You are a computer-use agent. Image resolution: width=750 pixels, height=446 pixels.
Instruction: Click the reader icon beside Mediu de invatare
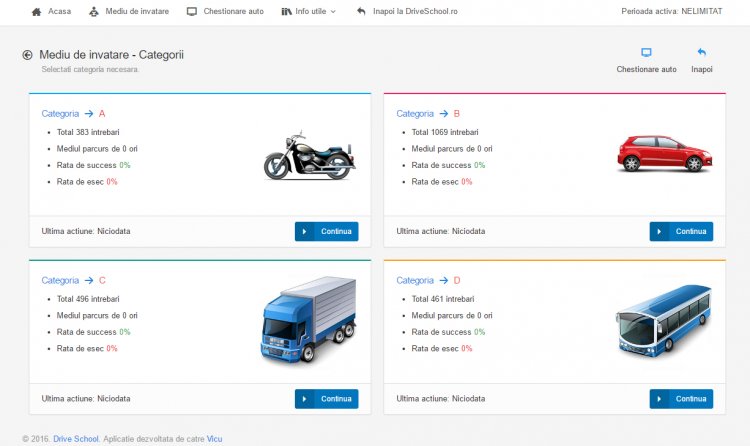point(94,11)
